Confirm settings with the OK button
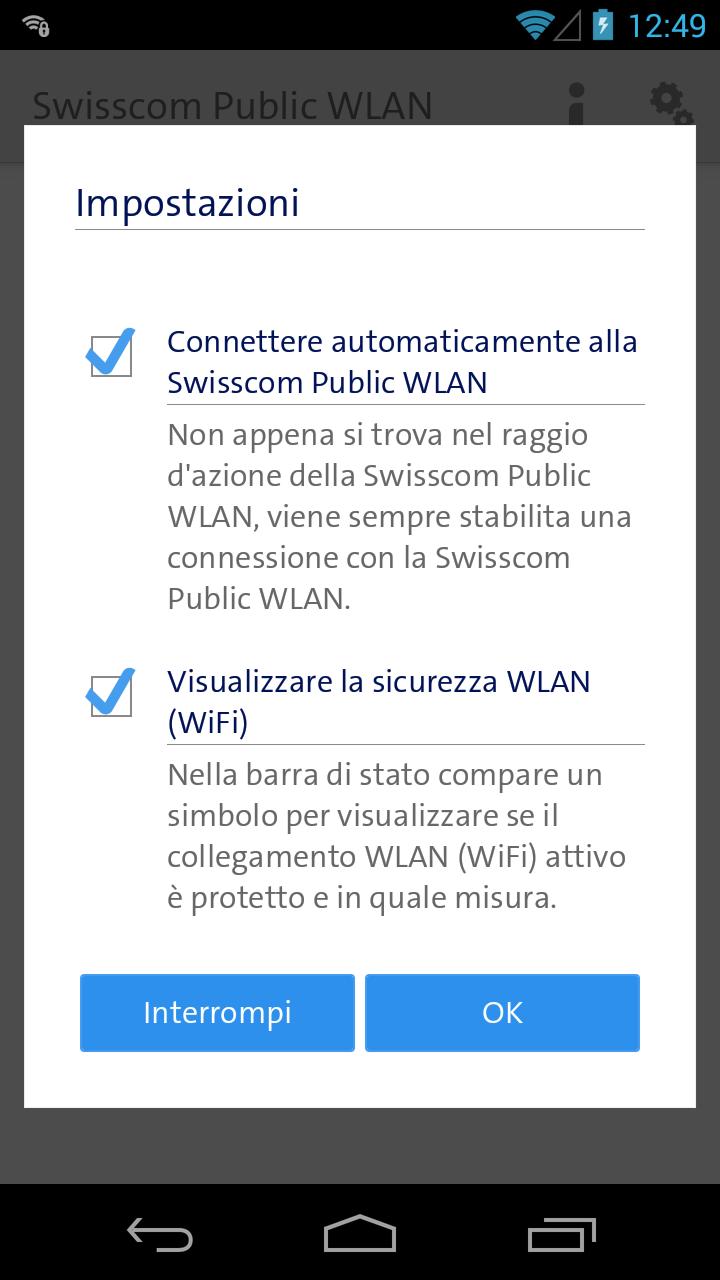Viewport: 720px width, 1280px height. click(x=502, y=1013)
